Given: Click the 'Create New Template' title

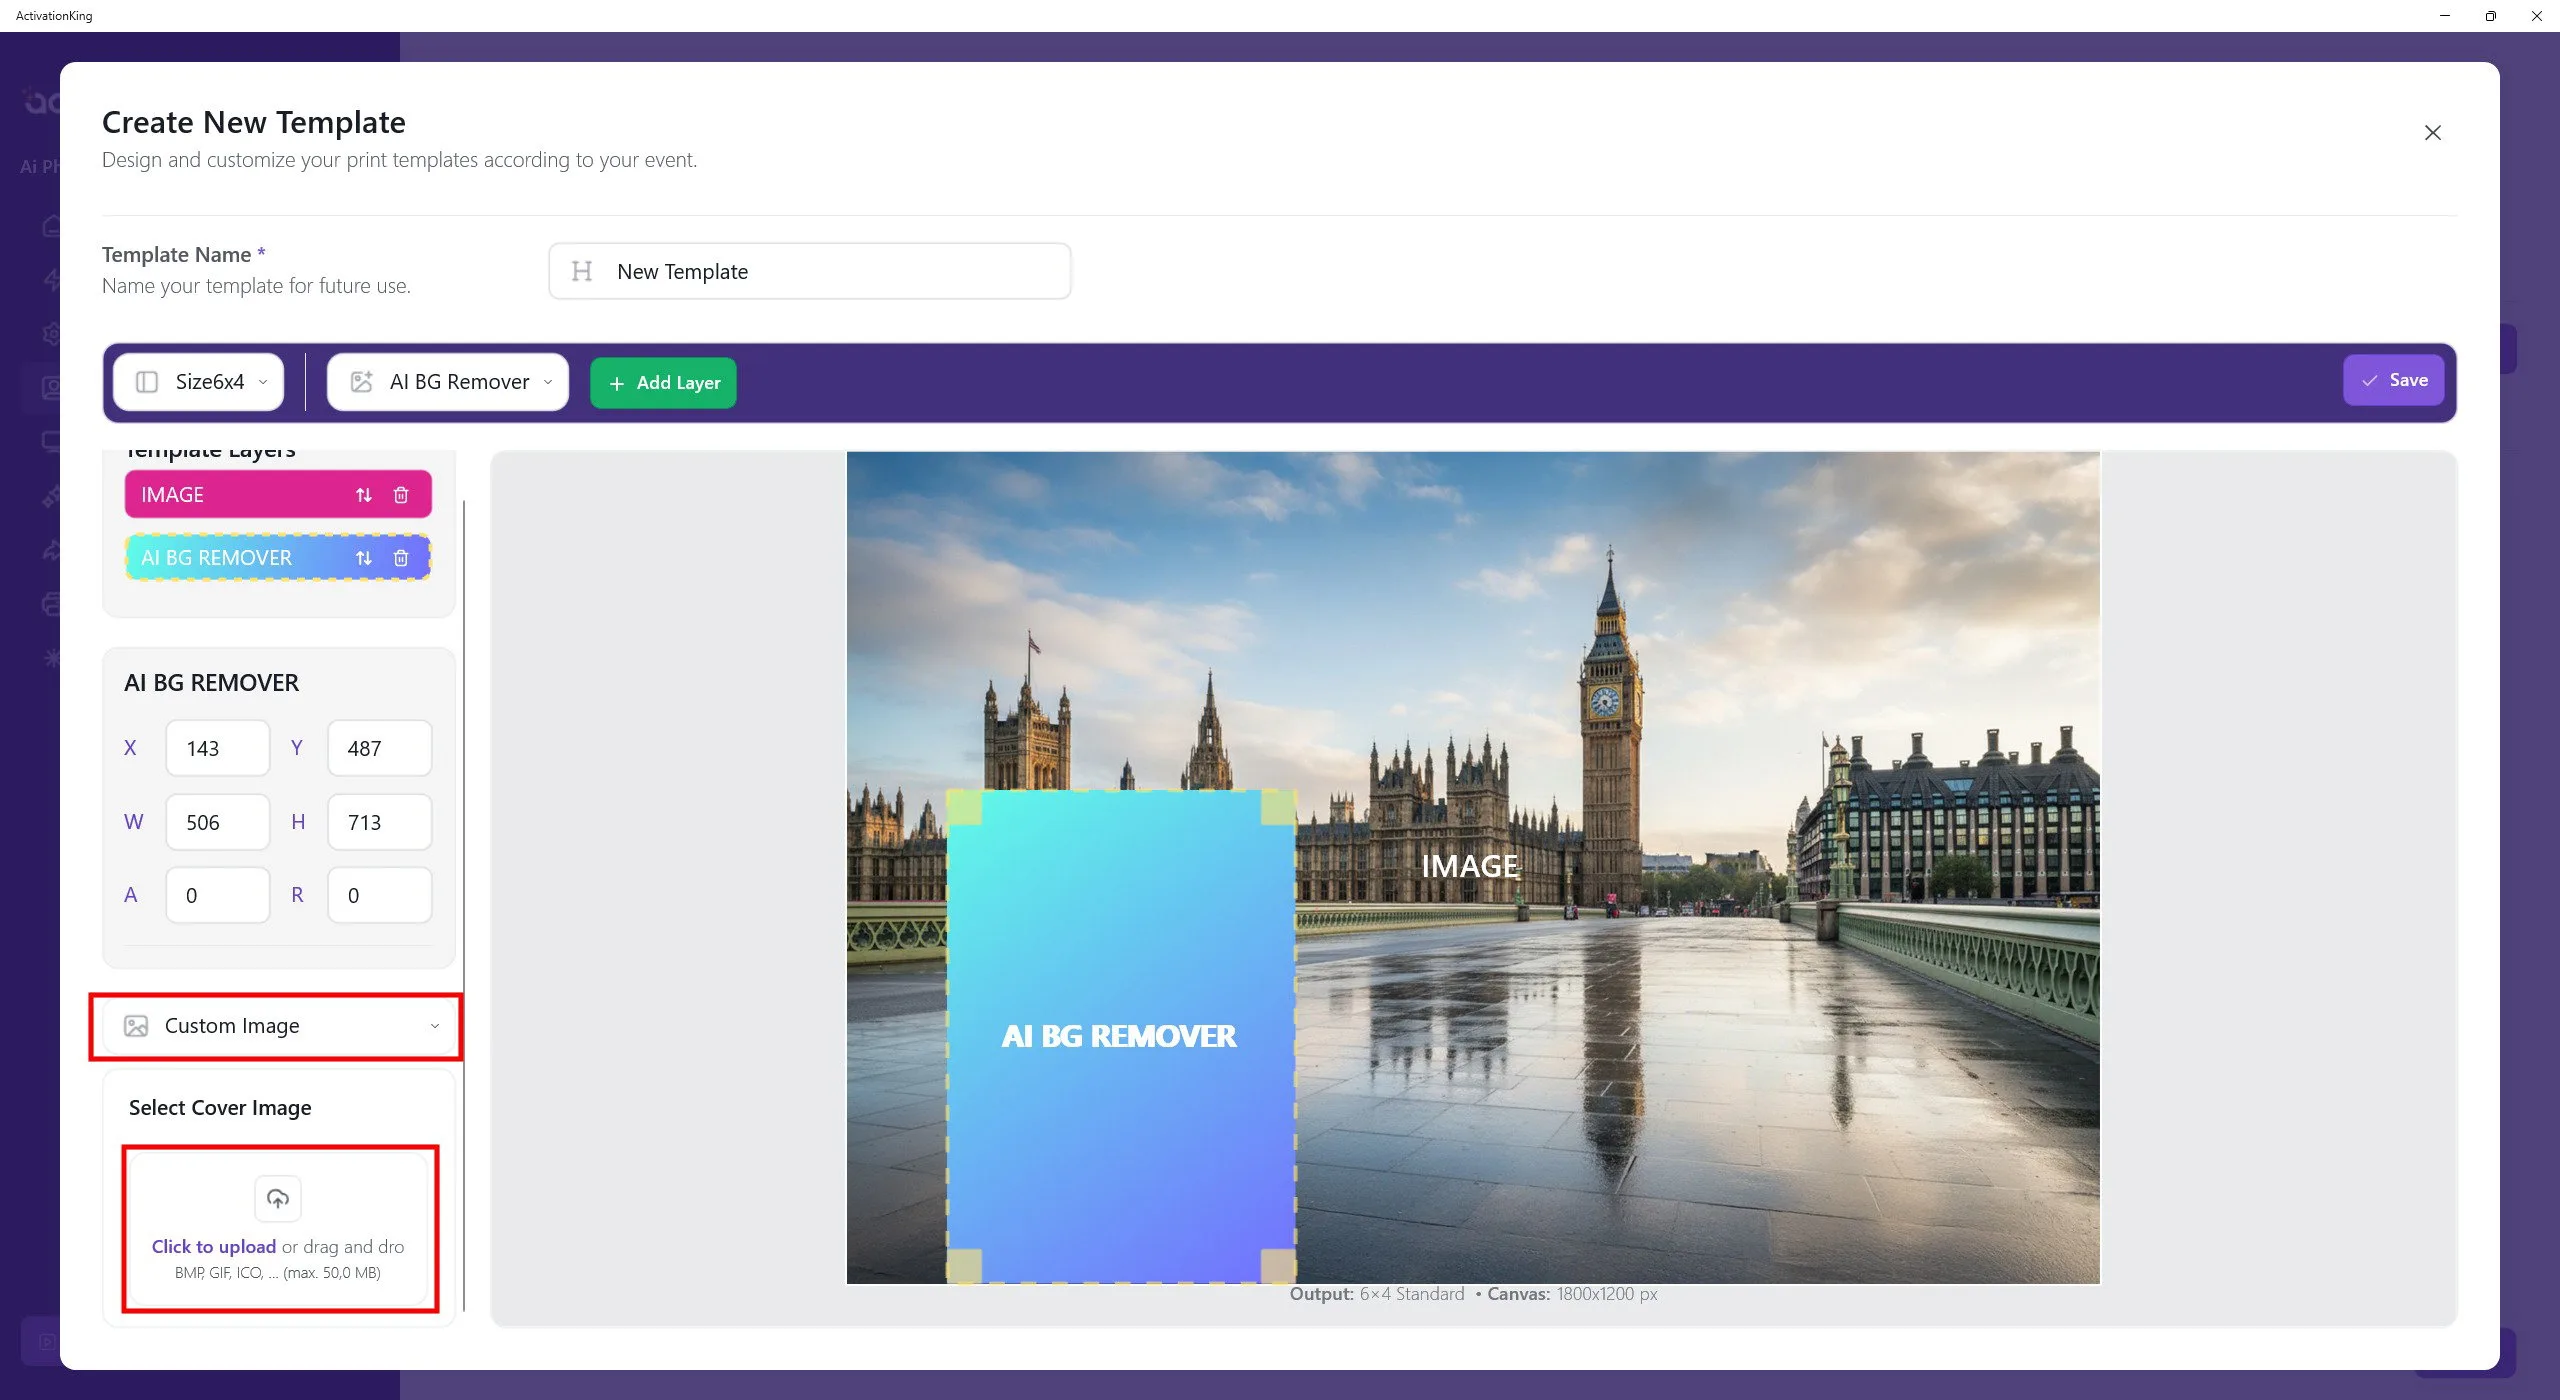Looking at the screenshot, I should pyautogui.click(x=254, y=122).
